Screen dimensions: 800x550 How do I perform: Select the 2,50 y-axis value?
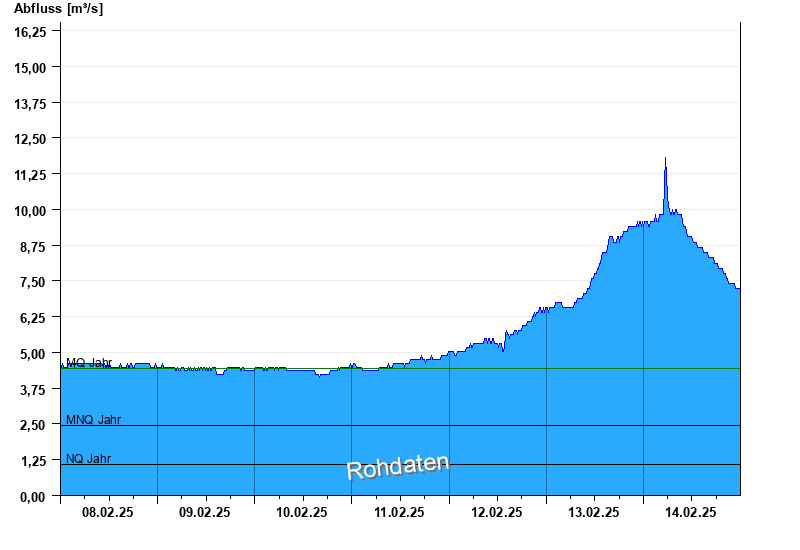[x=33, y=424]
